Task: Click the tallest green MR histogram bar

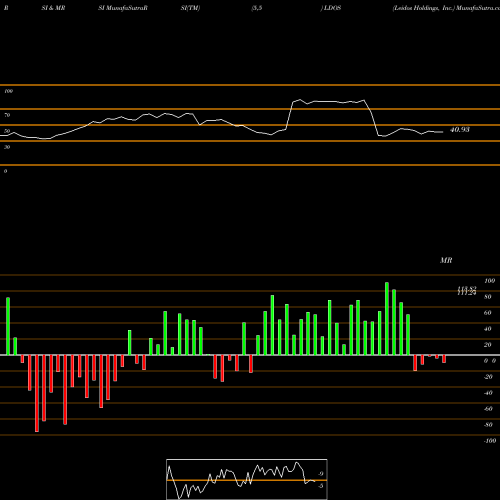Action: (x=387, y=319)
